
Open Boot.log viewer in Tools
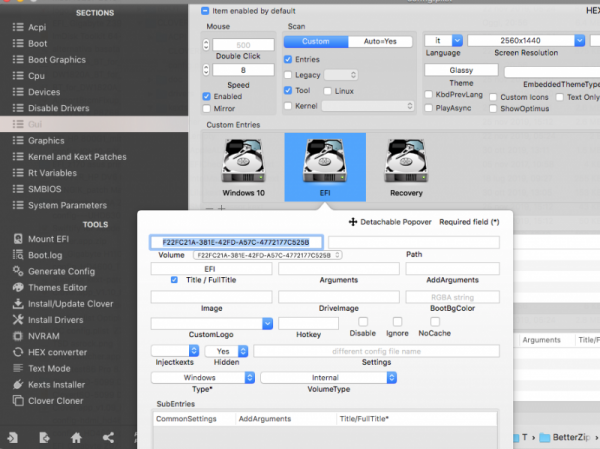click(52, 255)
